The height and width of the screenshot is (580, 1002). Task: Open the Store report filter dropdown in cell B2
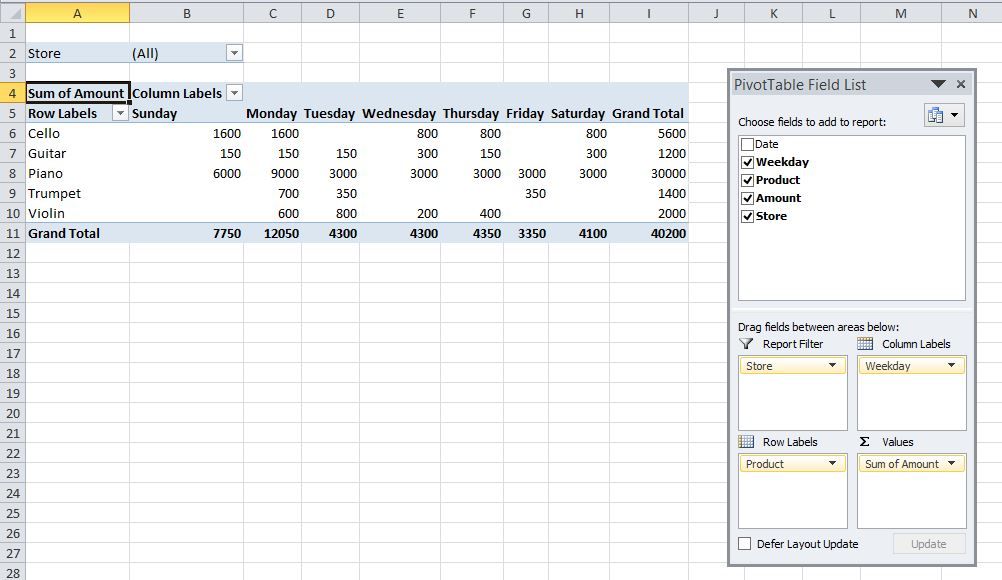234,53
